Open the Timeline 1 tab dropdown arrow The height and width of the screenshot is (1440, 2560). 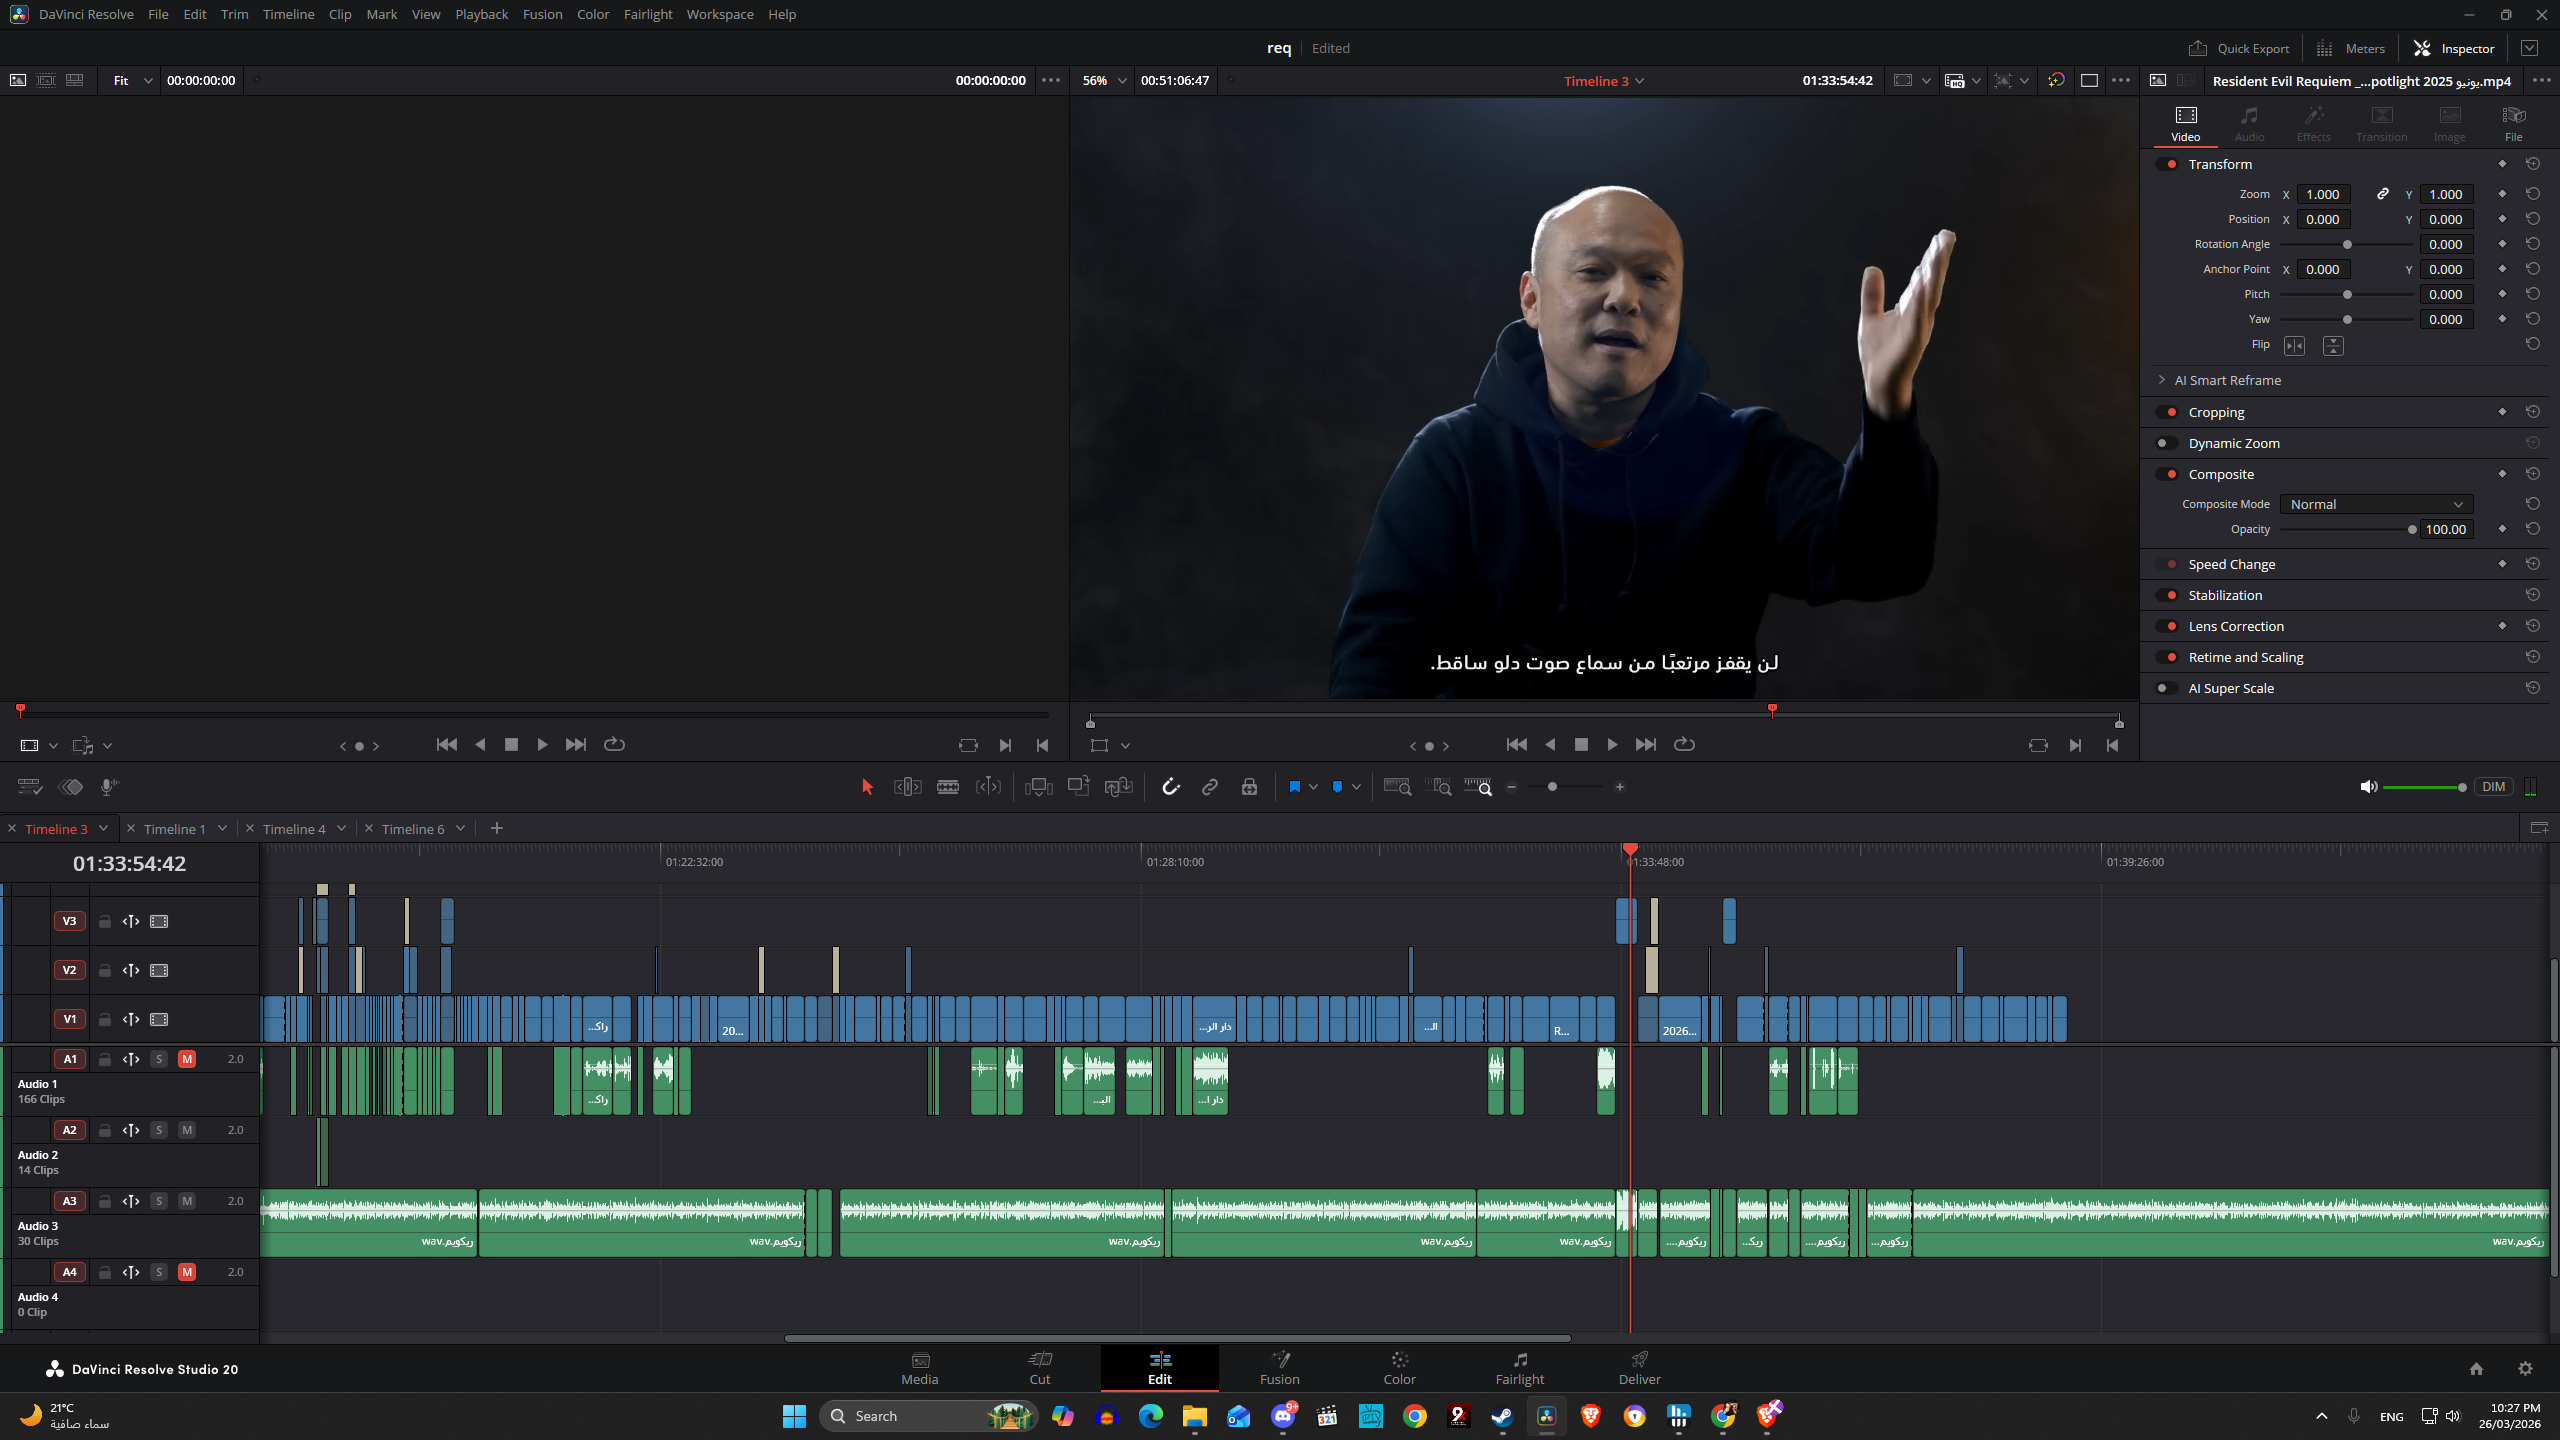click(222, 828)
